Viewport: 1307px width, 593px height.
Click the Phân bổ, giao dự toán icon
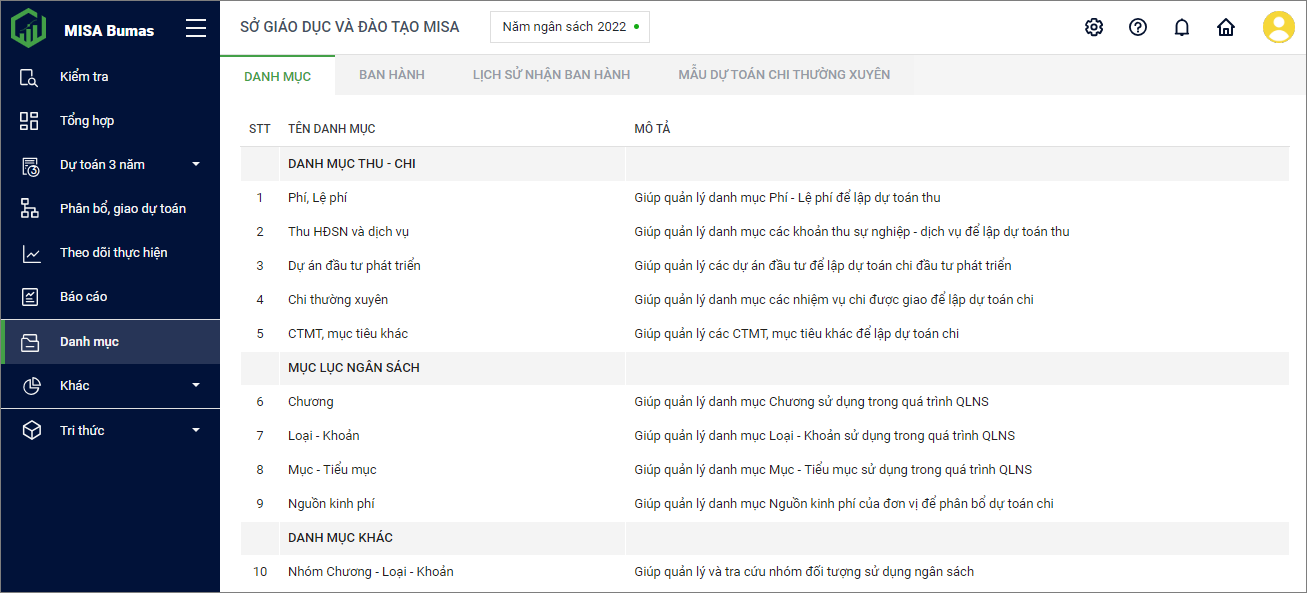(x=30, y=209)
